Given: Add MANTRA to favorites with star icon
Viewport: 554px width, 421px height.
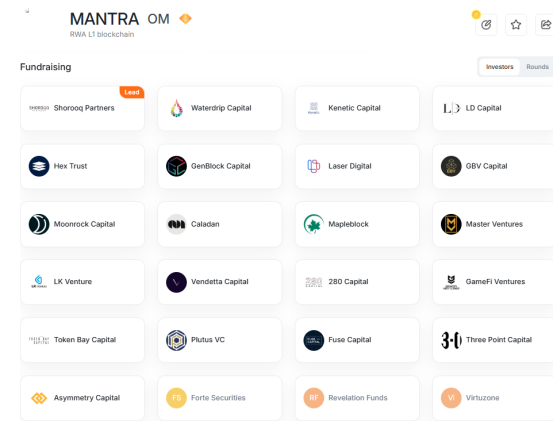Looking at the screenshot, I should [516, 25].
